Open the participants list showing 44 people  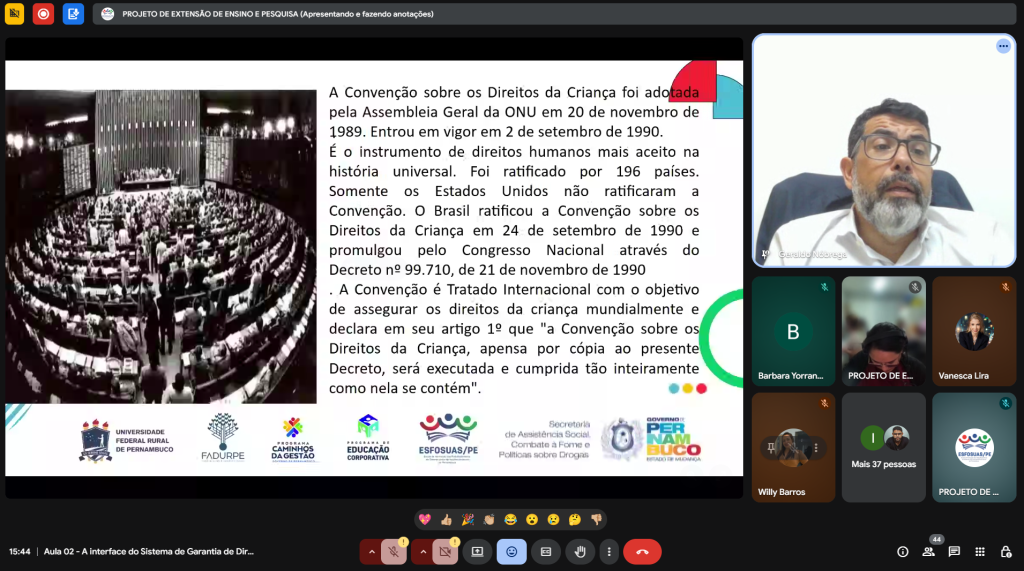pyautogui.click(x=929, y=551)
